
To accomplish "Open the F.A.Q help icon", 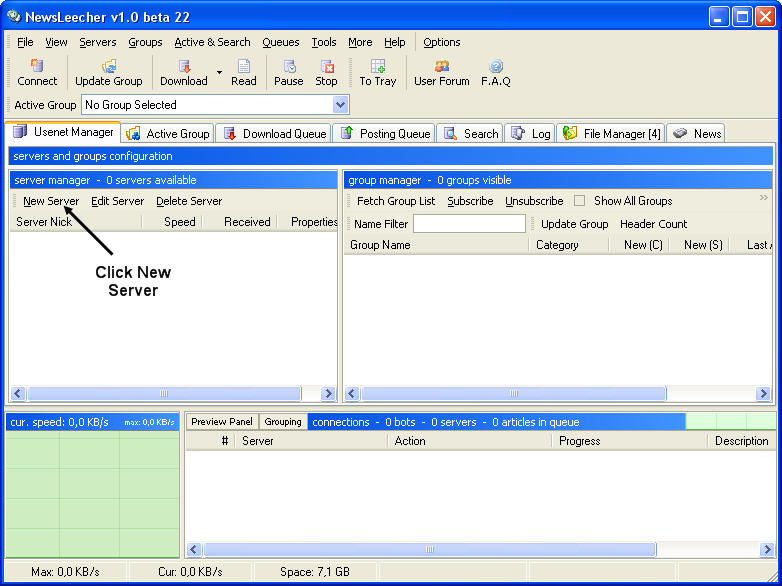I will tap(496, 66).
